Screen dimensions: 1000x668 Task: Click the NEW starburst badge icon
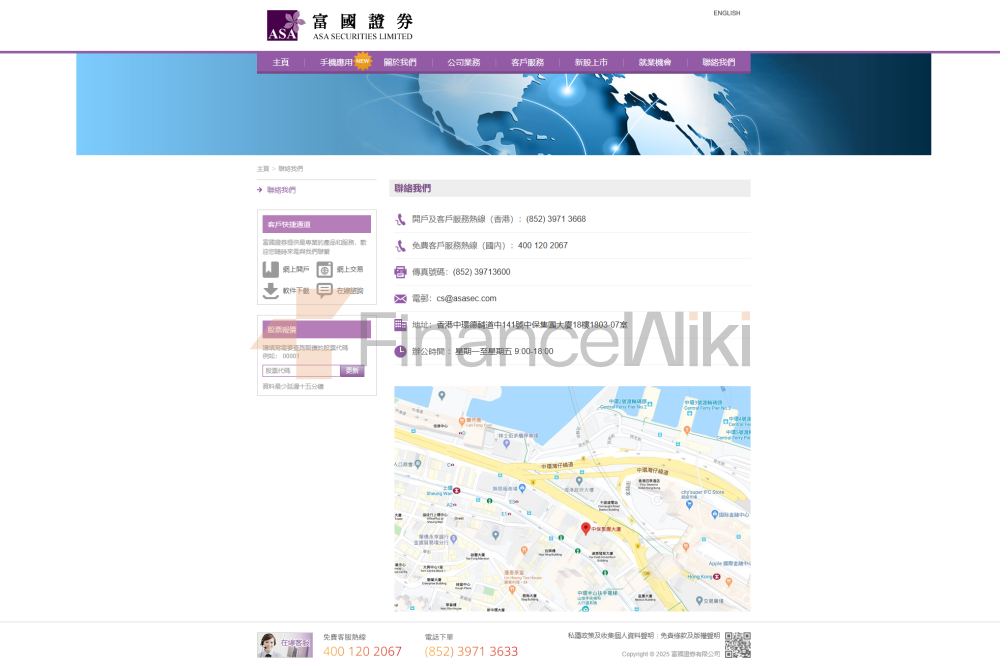(362, 61)
